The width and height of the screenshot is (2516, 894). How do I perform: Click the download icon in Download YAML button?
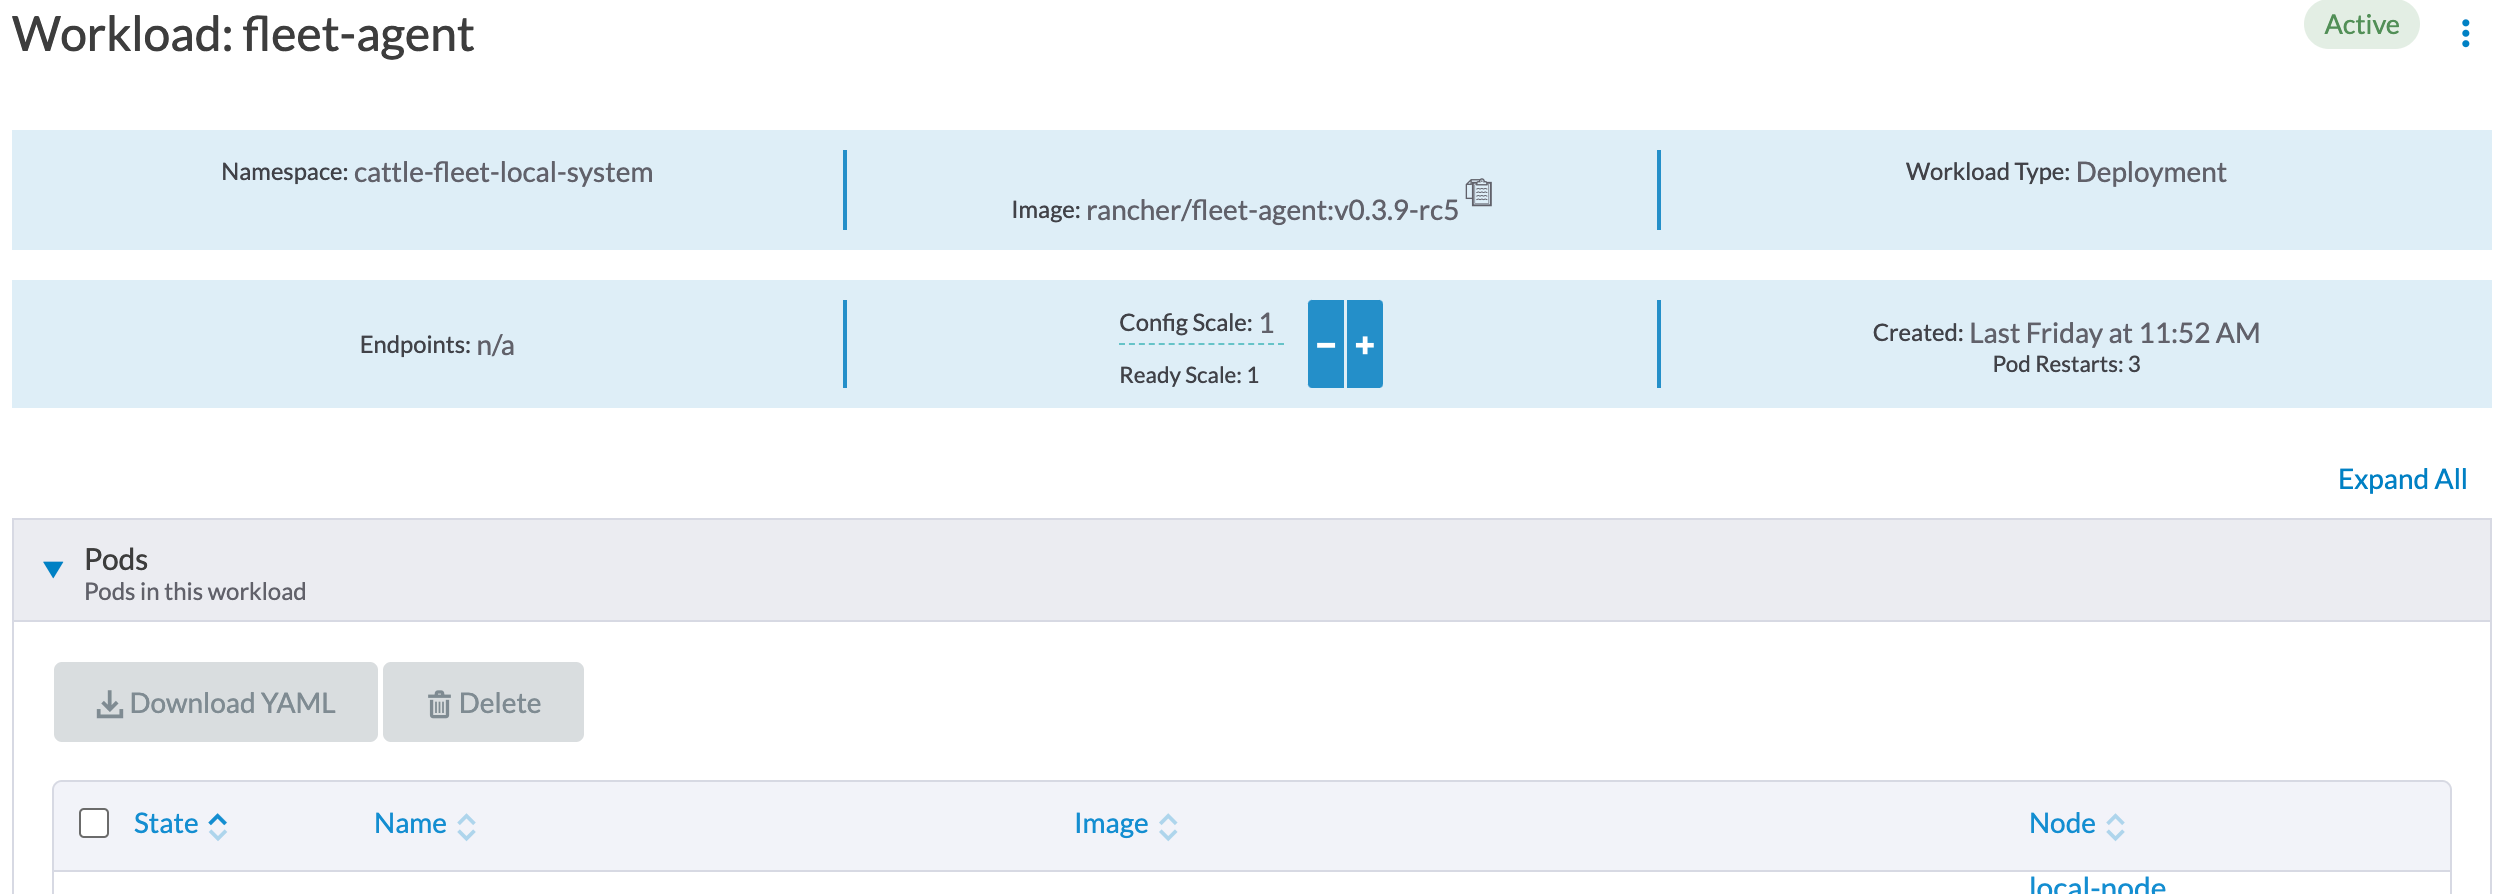click(x=109, y=702)
